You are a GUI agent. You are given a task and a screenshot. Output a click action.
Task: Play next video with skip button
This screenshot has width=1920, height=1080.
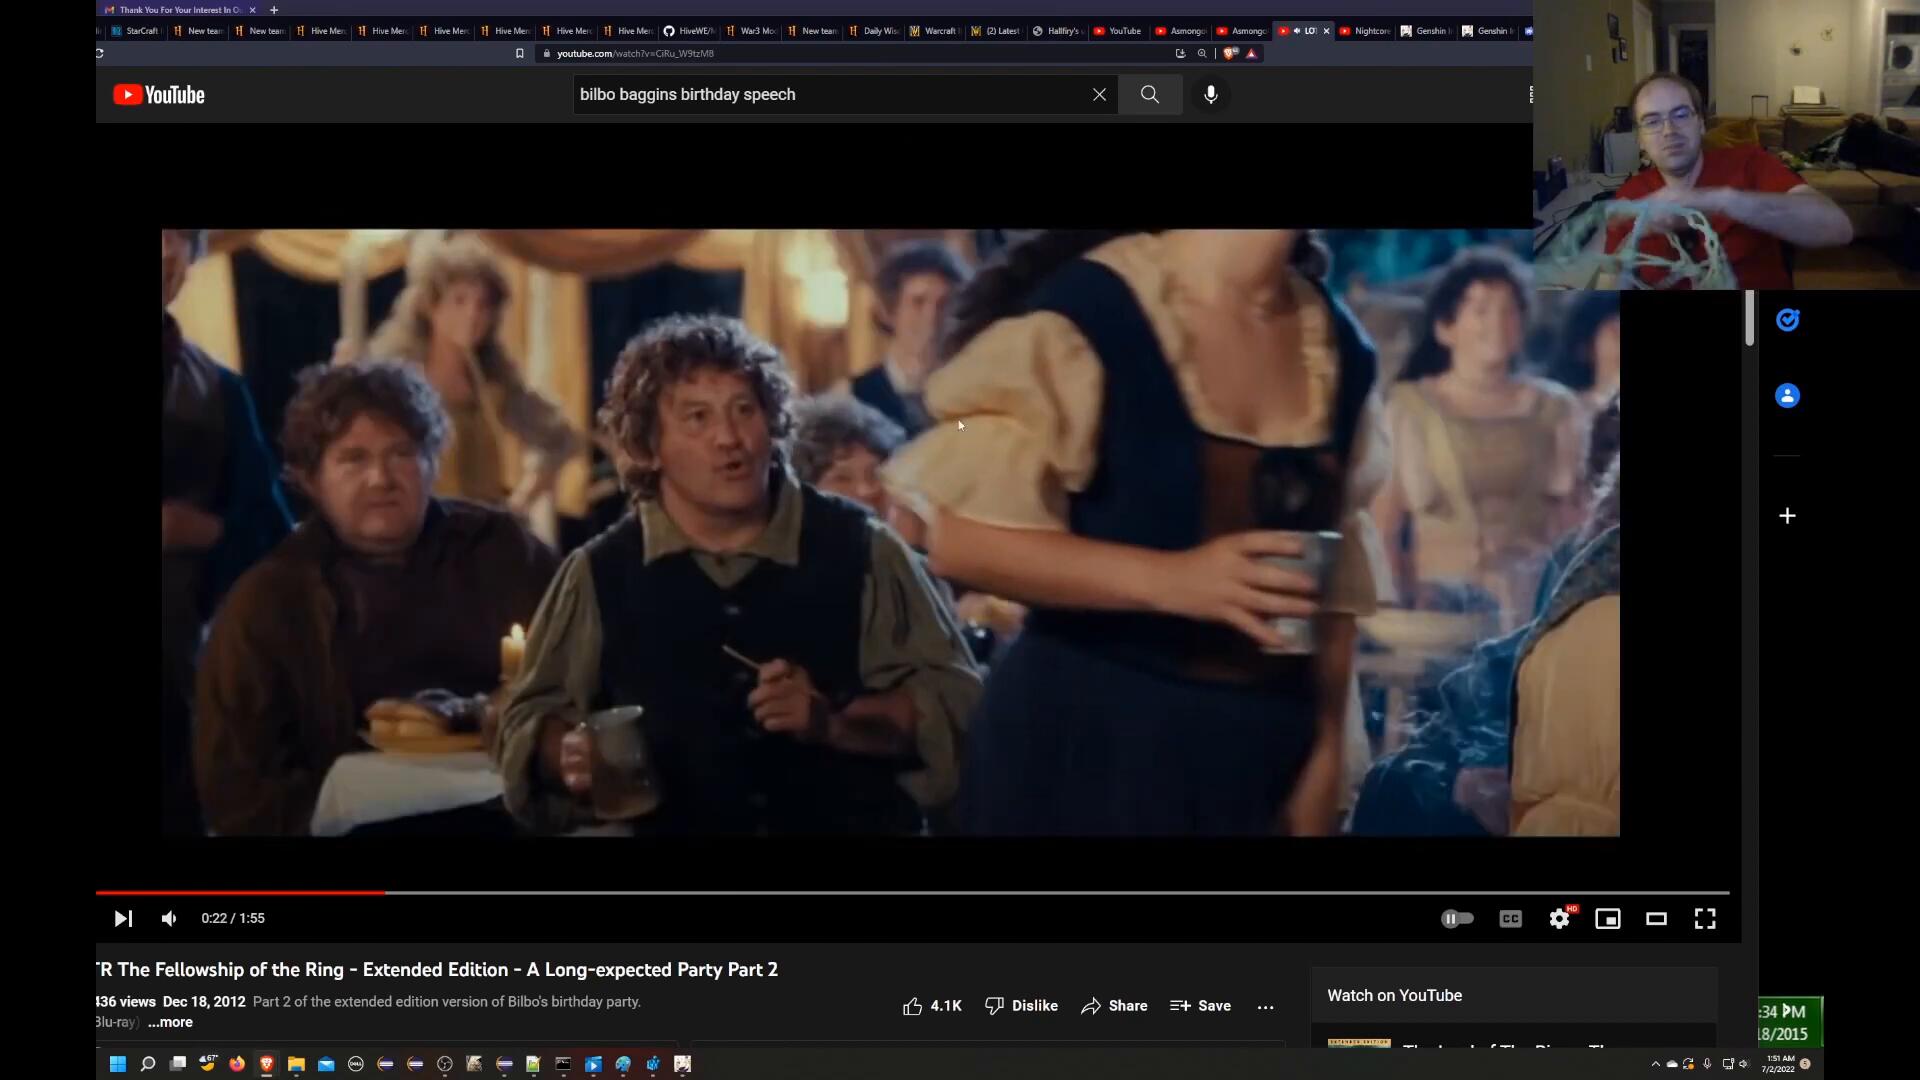[123, 919]
